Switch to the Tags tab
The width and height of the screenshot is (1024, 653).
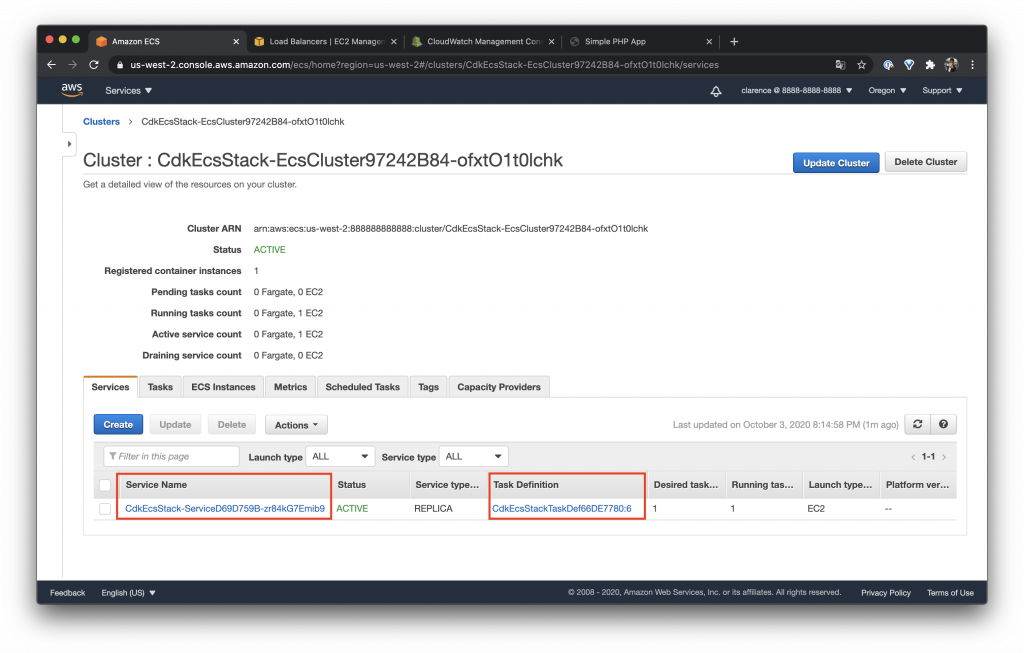click(428, 387)
